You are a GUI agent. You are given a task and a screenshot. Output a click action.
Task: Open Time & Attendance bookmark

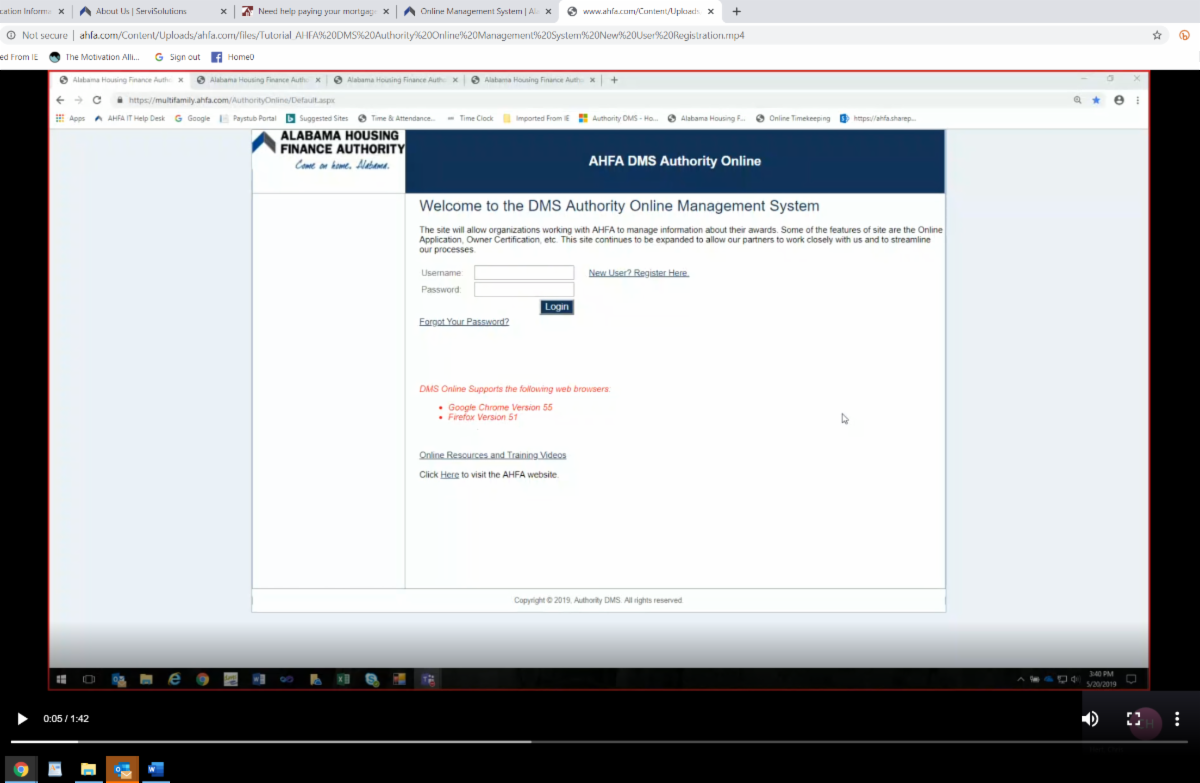(397, 118)
